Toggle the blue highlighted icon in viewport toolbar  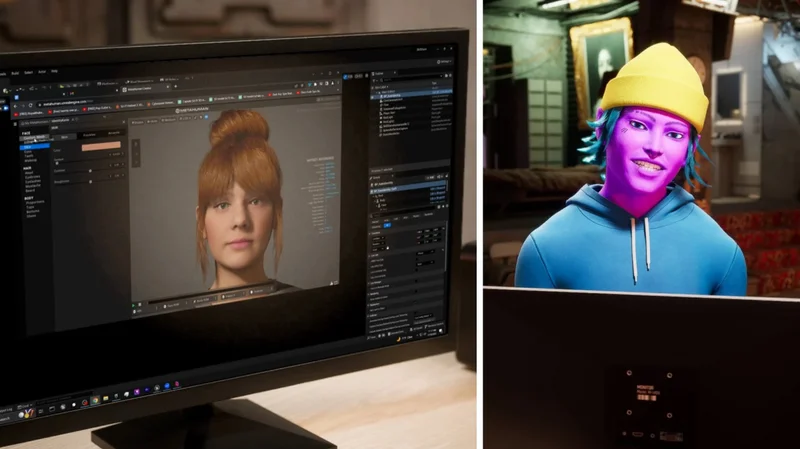pyautogui.click(x=206, y=117)
